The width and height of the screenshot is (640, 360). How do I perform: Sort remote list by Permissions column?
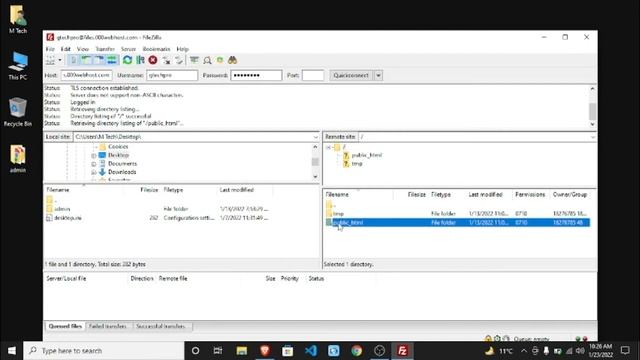tap(530, 195)
